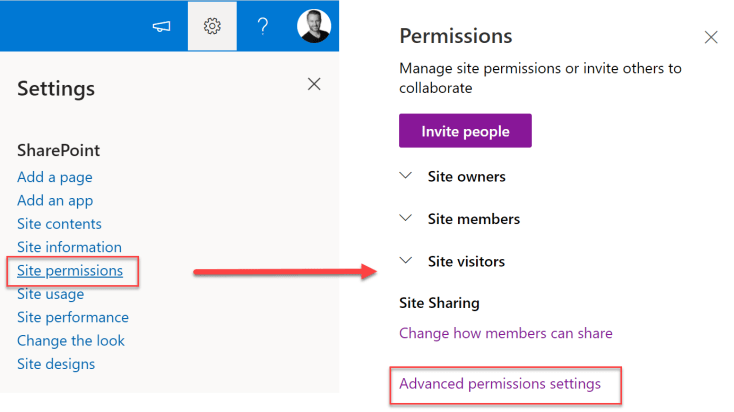734x412 pixels.
Task: Click the megaphone announcements icon
Action: [x=161, y=27]
